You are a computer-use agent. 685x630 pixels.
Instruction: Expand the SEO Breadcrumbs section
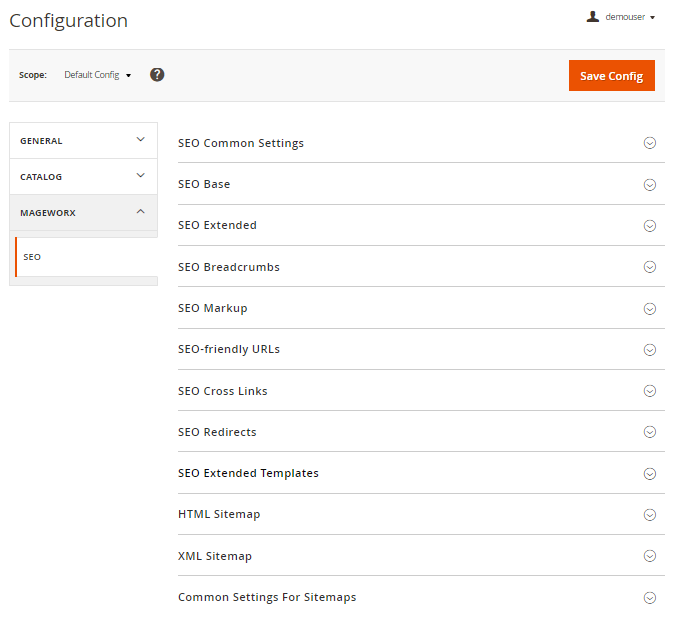pos(229,267)
